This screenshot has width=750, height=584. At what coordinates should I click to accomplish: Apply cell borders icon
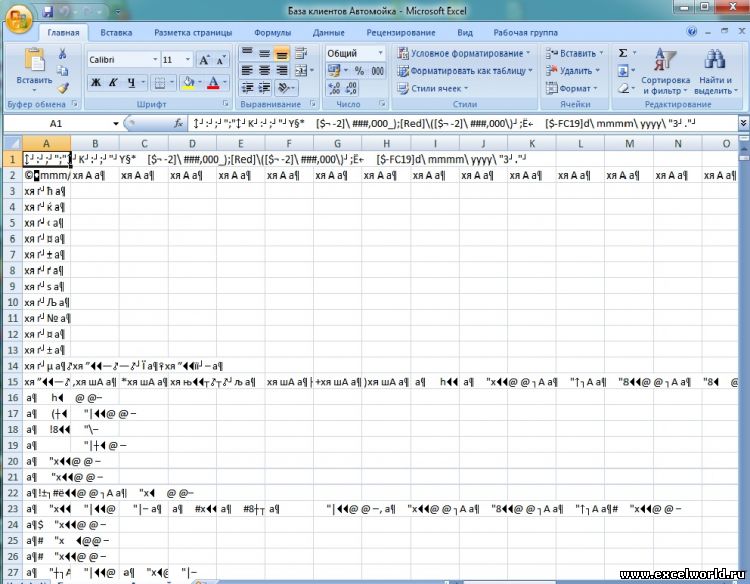[x=159, y=83]
